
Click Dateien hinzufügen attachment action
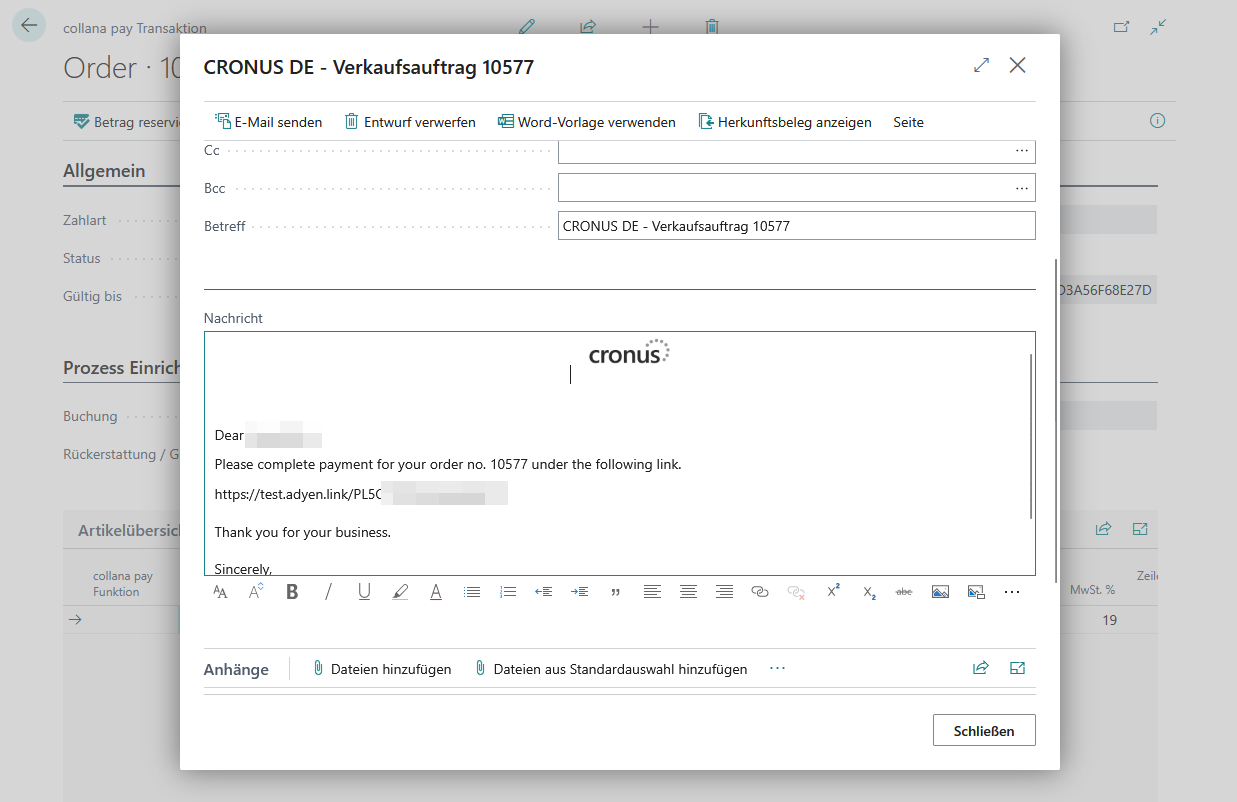[381, 669]
